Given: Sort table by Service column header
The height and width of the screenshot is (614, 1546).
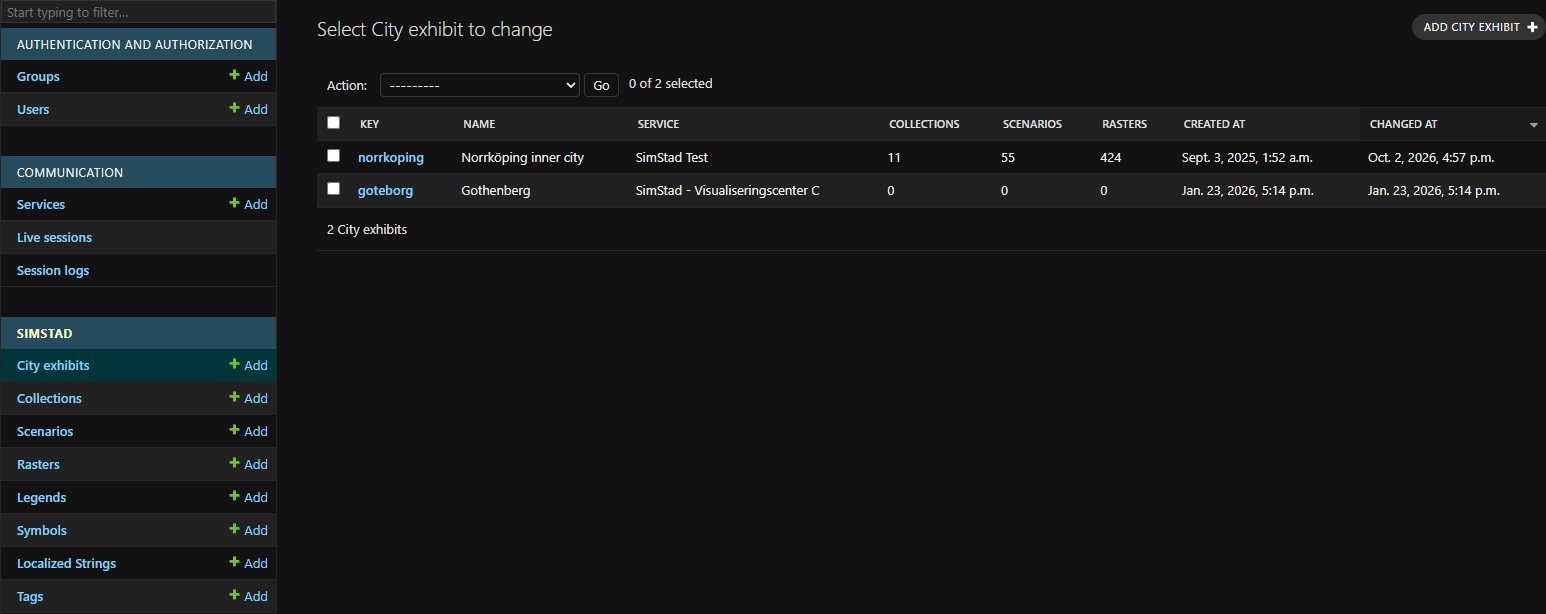Looking at the screenshot, I should point(658,124).
